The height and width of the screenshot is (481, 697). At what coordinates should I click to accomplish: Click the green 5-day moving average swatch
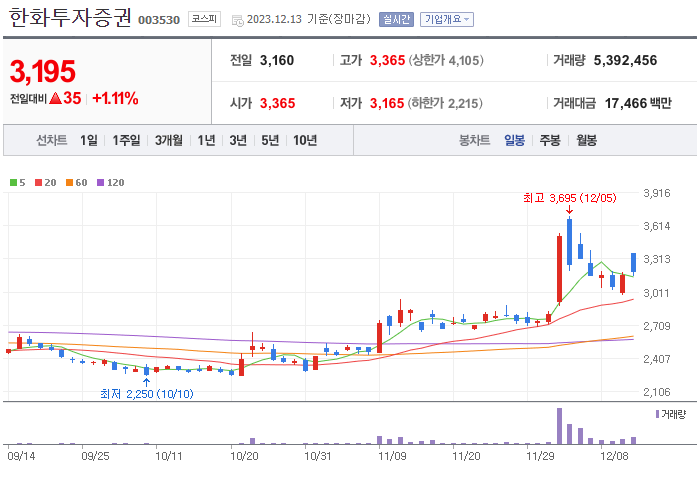(x=13, y=182)
